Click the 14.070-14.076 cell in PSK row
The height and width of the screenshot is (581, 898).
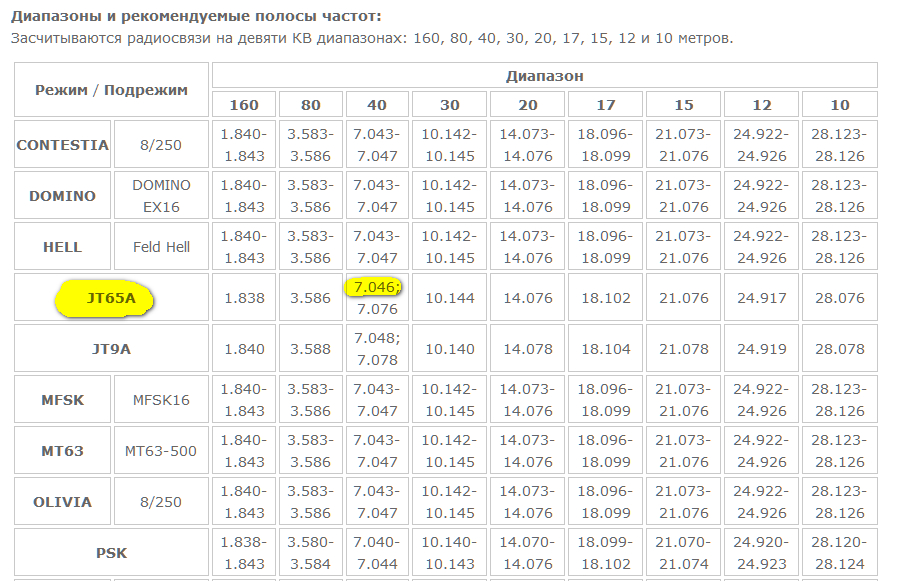(528, 553)
